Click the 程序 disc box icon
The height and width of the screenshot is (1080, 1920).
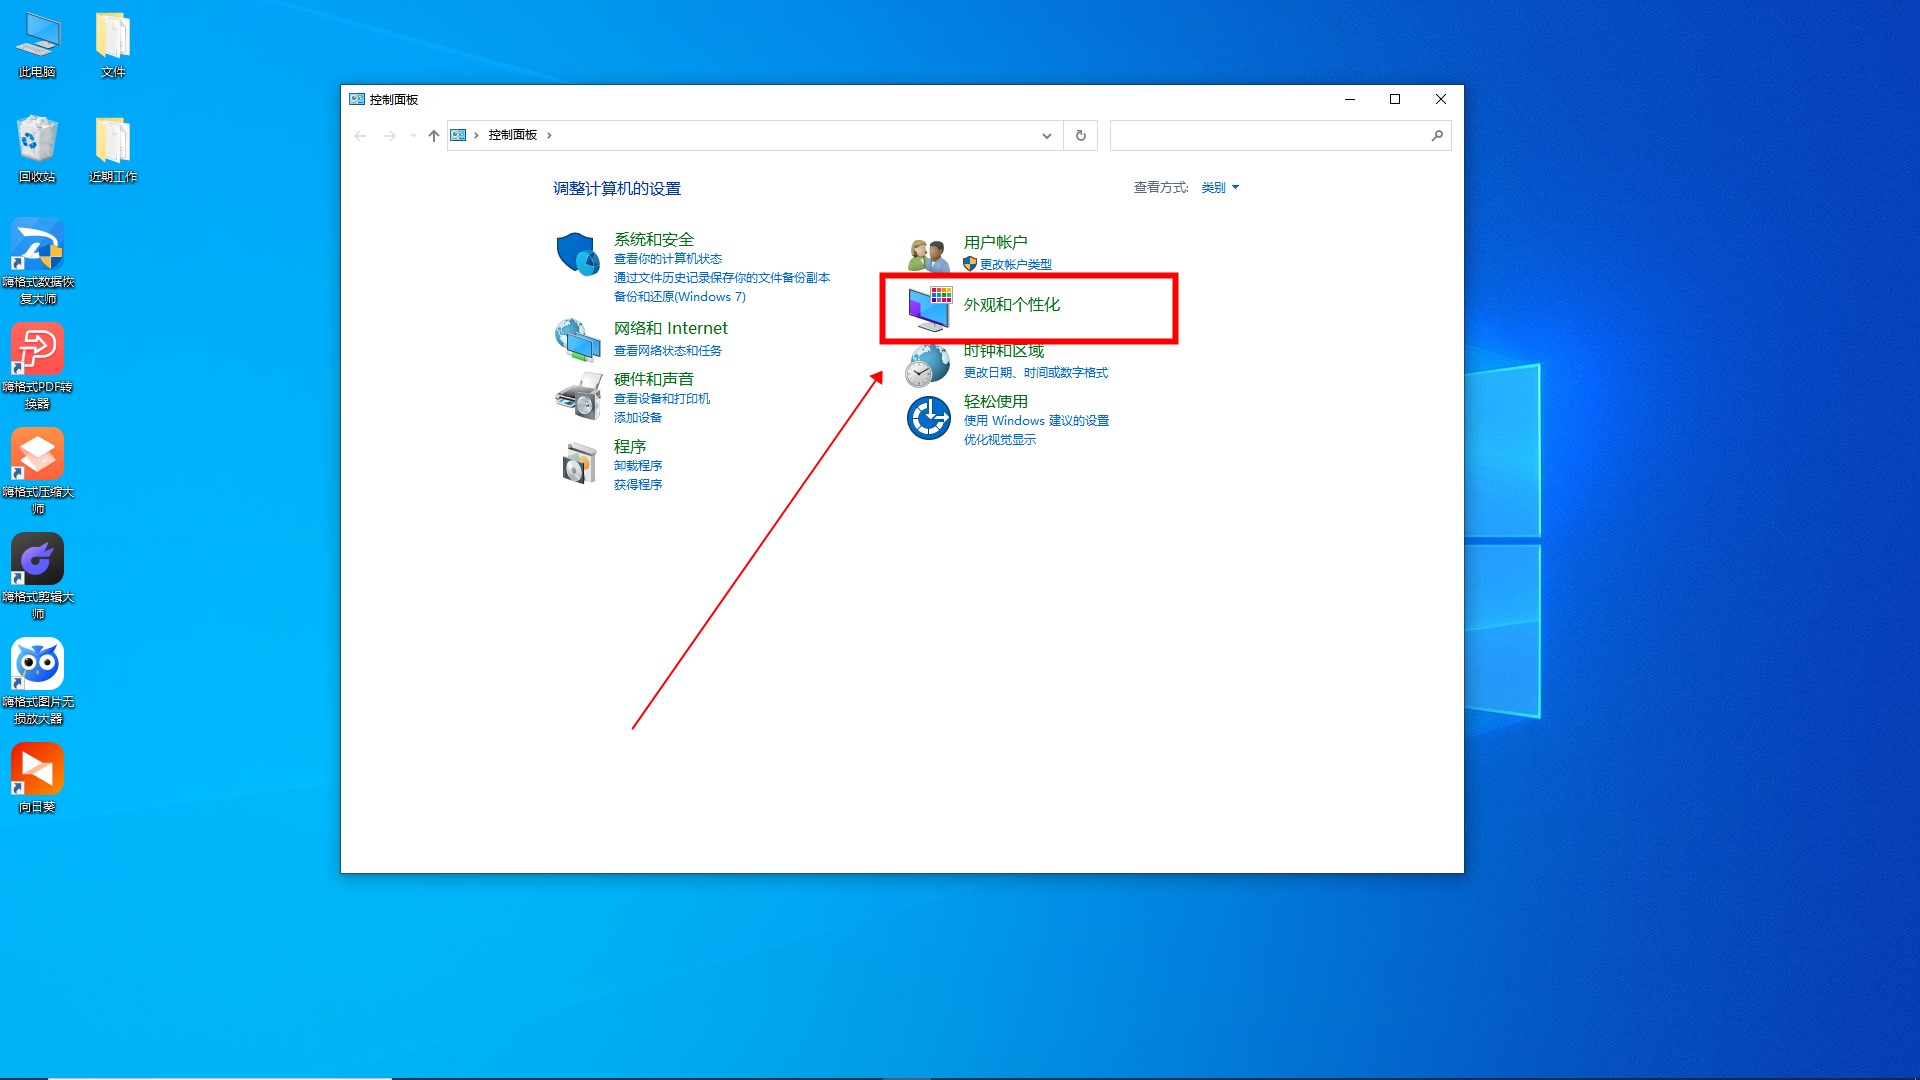pos(578,464)
